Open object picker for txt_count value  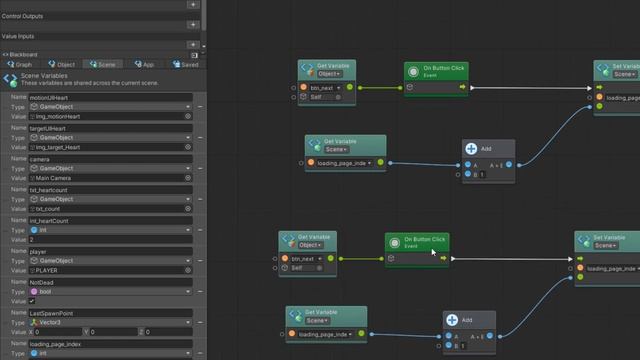(x=188, y=209)
